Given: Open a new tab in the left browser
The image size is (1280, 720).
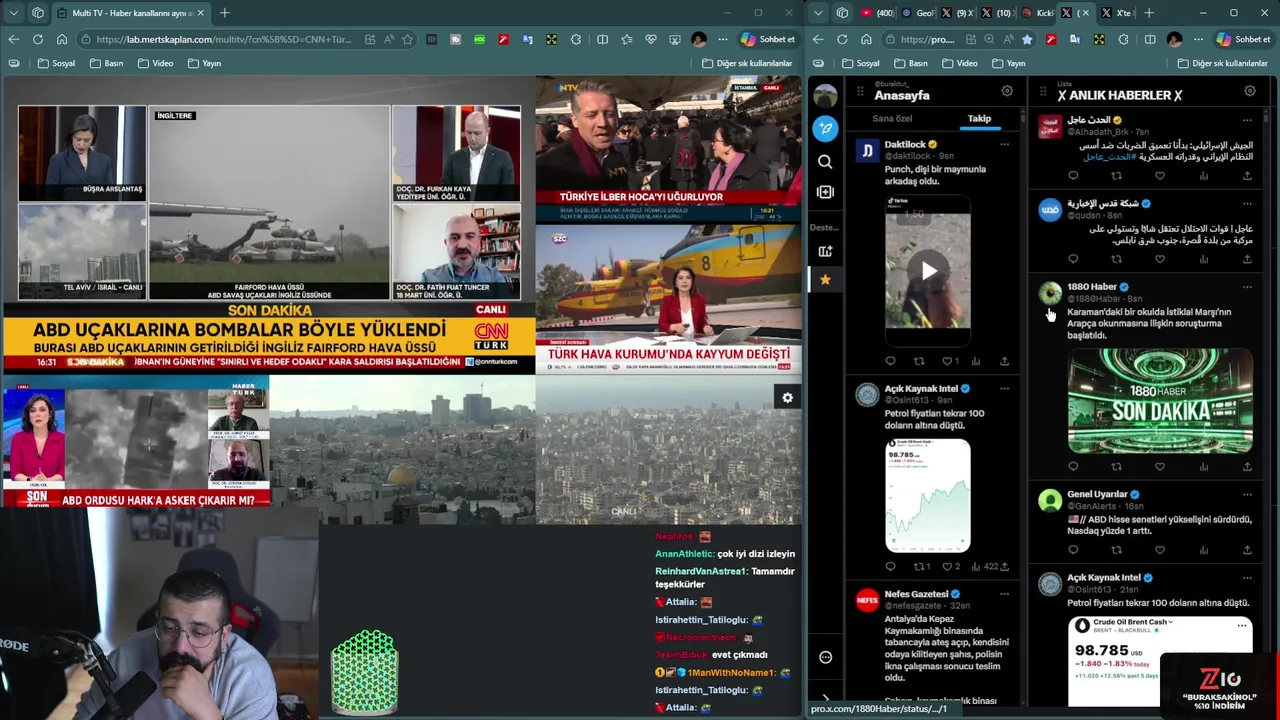Looking at the screenshot, I should click(x=224, y=13).
